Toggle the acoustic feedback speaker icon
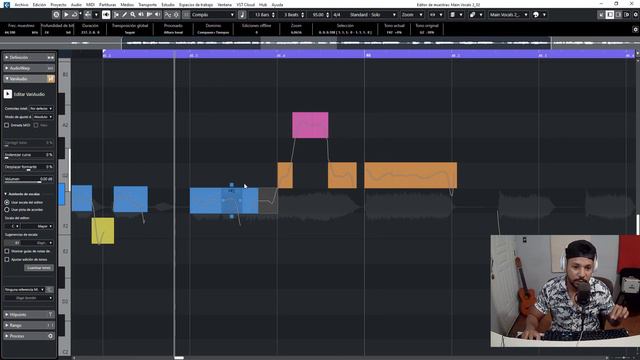This screenshot has height=360, width=640. [106, 15]
